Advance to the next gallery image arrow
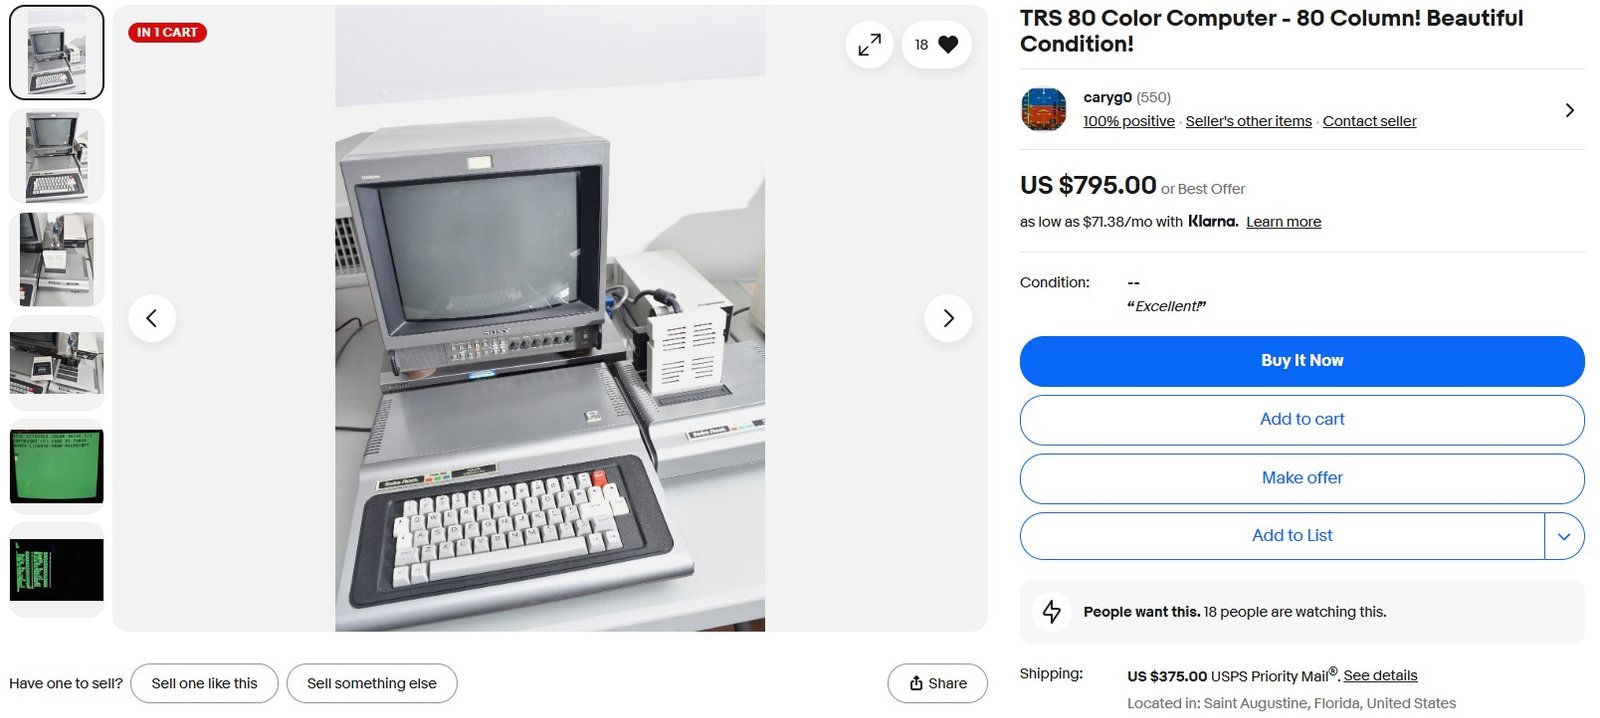 pos(948,318)
